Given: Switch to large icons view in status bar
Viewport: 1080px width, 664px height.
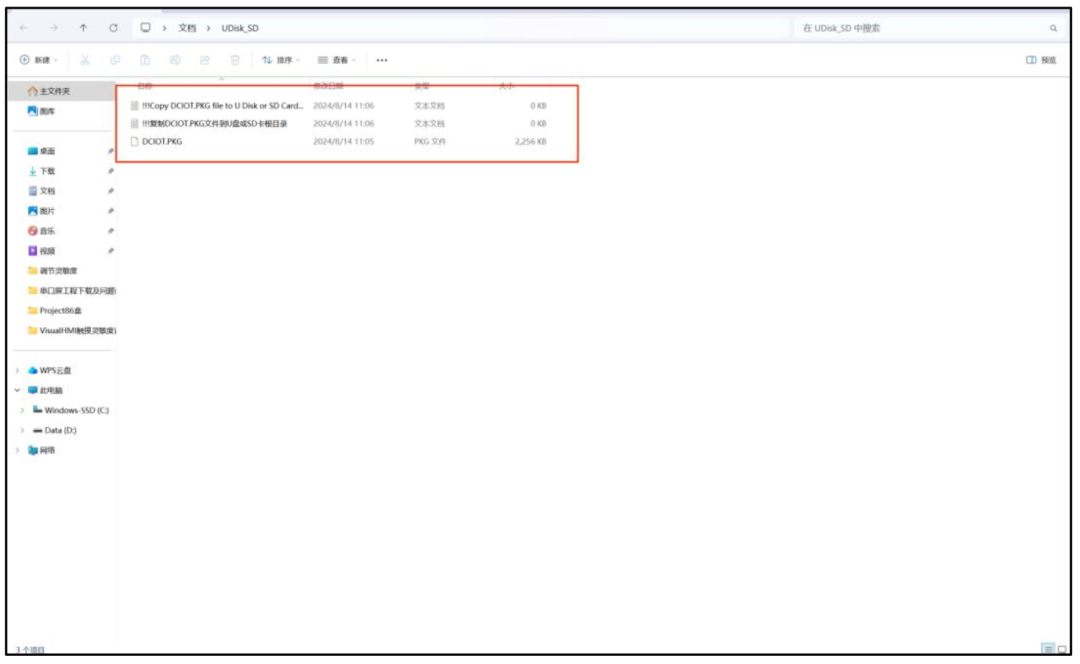Looking at the screenshot, I should [1063, 650].
